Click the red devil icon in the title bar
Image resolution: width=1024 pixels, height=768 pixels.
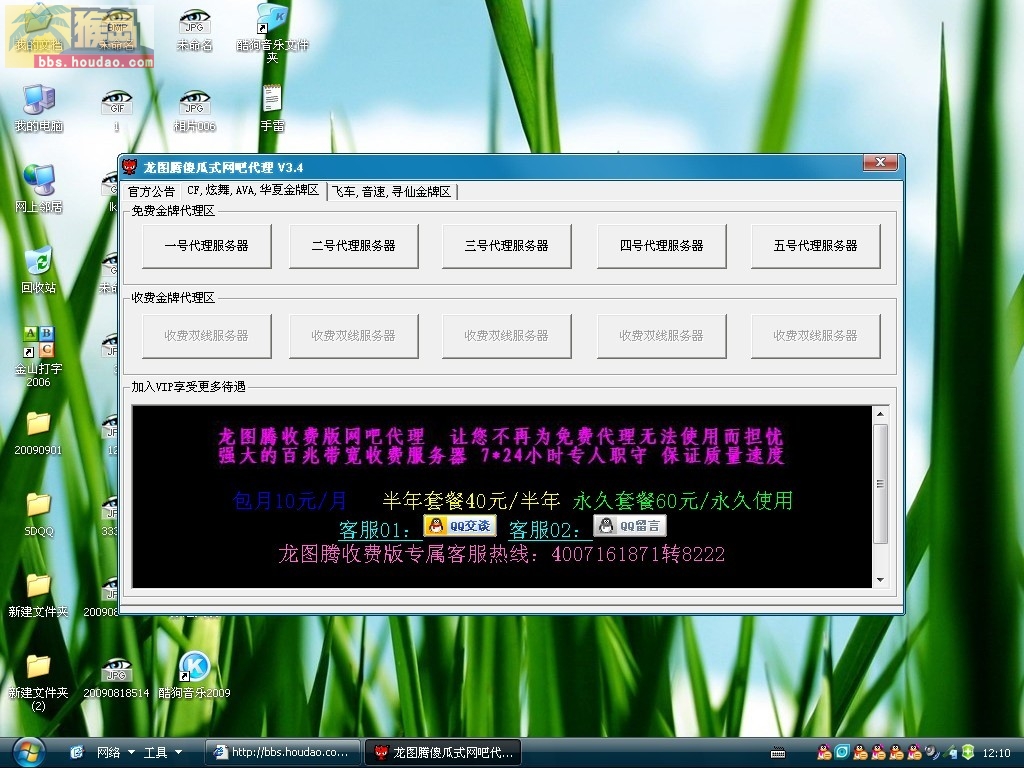(131, 167)
